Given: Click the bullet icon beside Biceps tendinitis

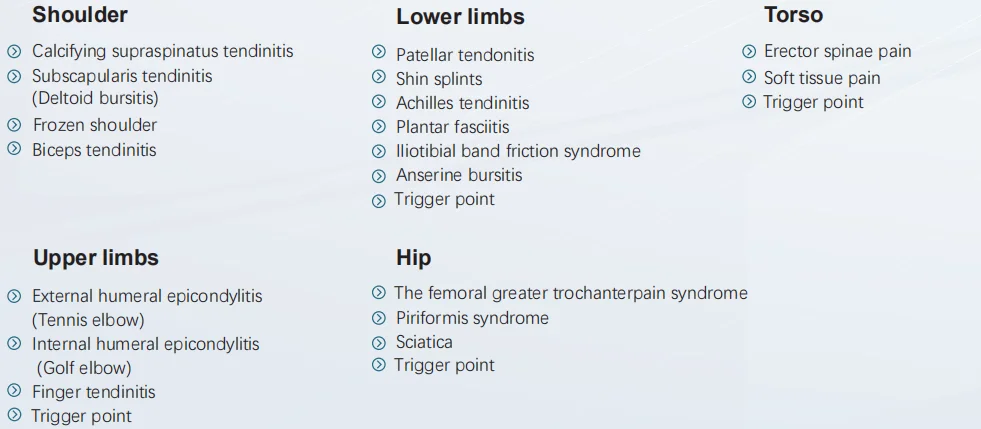Looking at the screenshot, I should point(14,149).
